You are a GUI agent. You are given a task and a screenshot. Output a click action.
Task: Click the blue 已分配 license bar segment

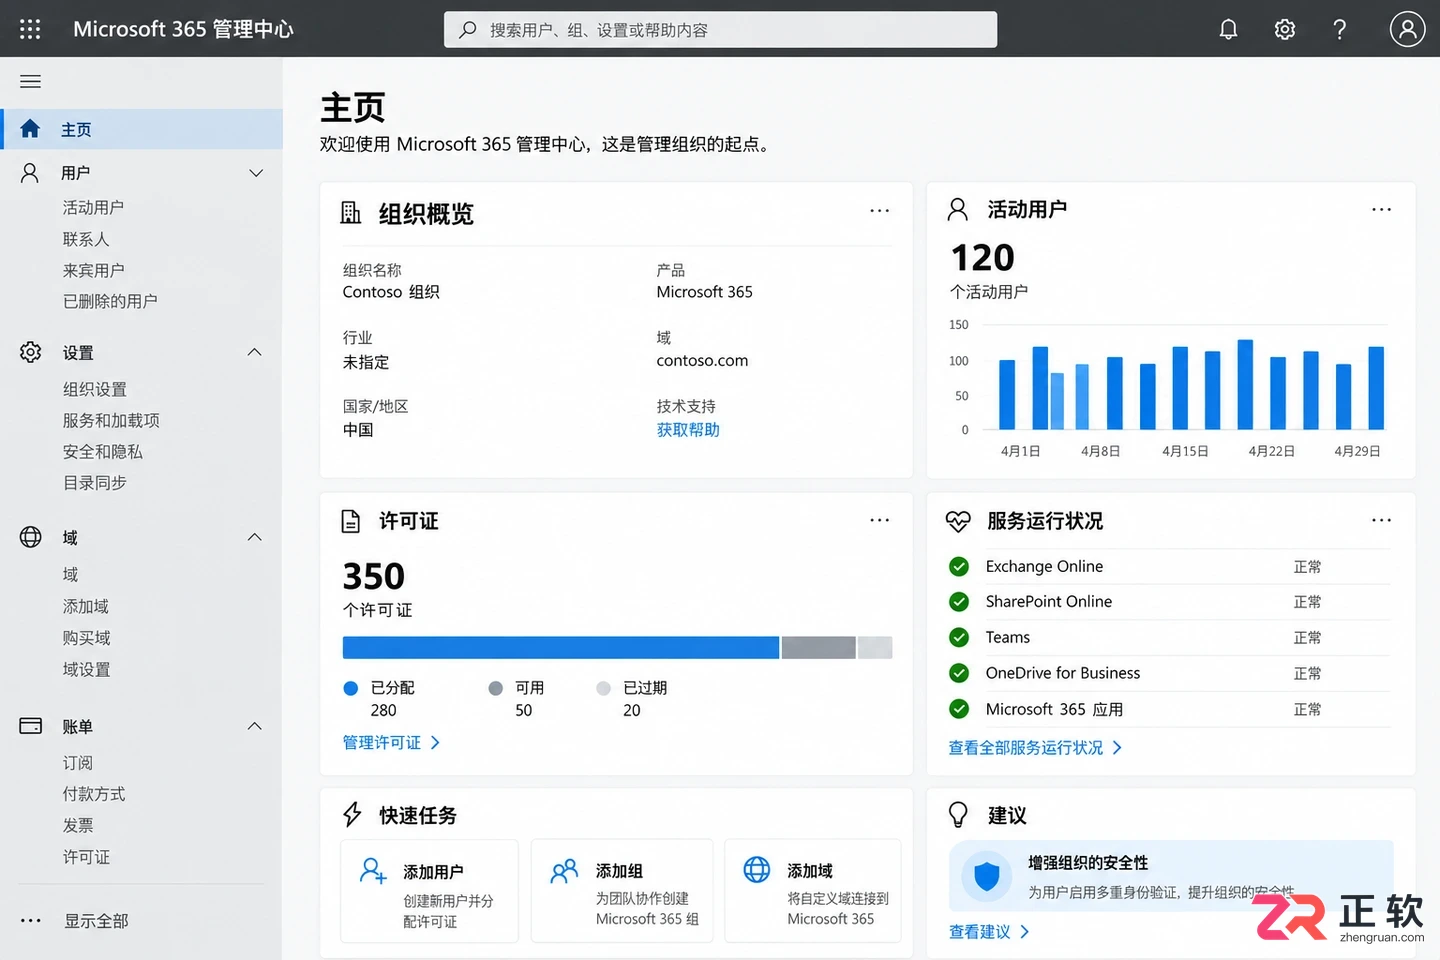(x=560, y=647)
